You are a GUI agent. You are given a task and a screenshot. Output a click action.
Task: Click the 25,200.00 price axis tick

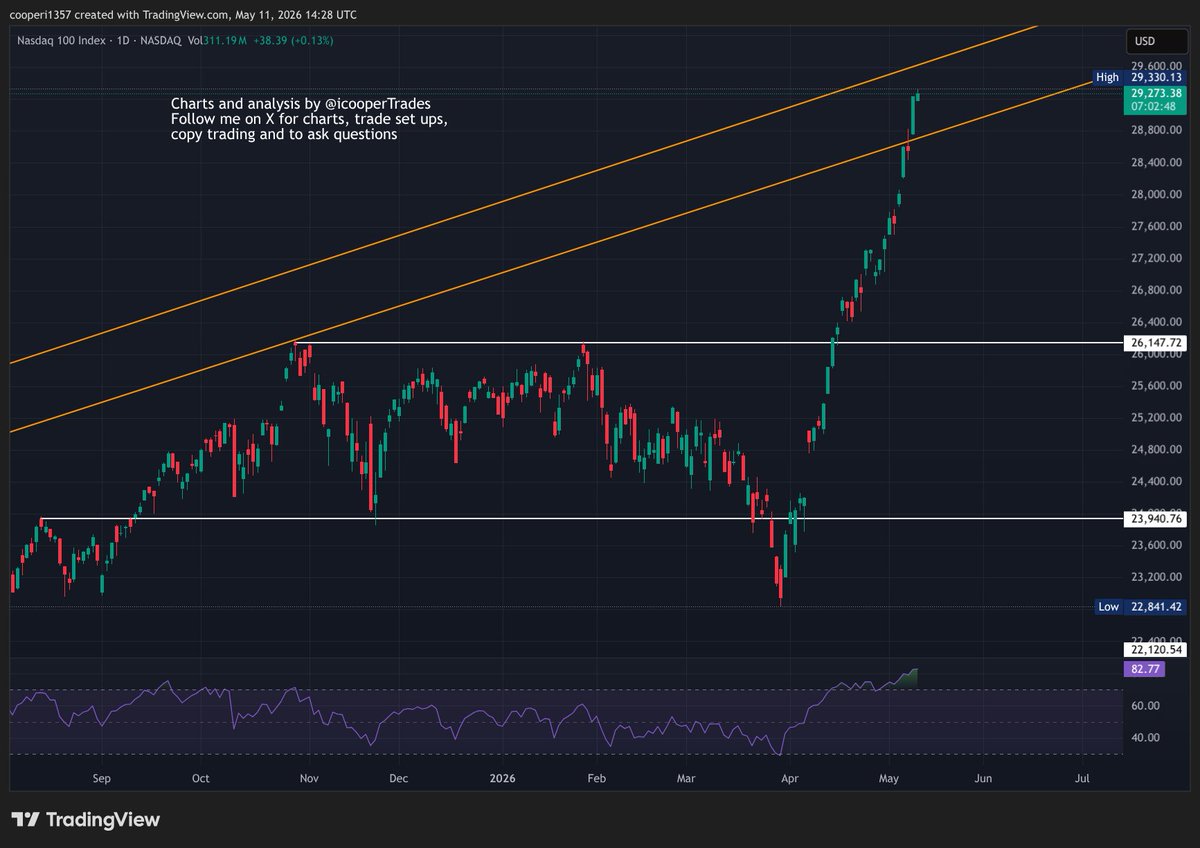1158,417
